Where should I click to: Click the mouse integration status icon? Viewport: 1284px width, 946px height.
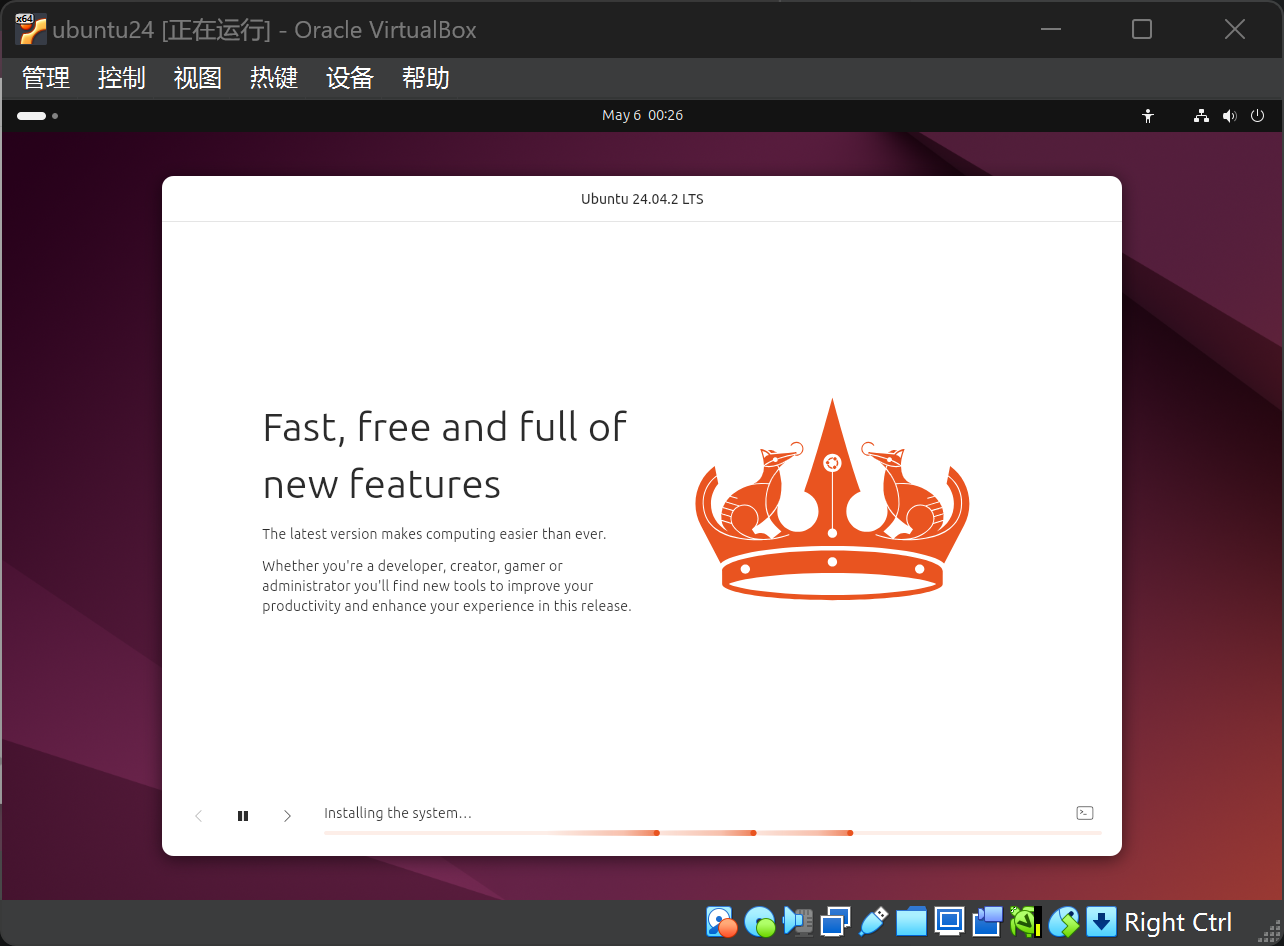(1063, 921)
